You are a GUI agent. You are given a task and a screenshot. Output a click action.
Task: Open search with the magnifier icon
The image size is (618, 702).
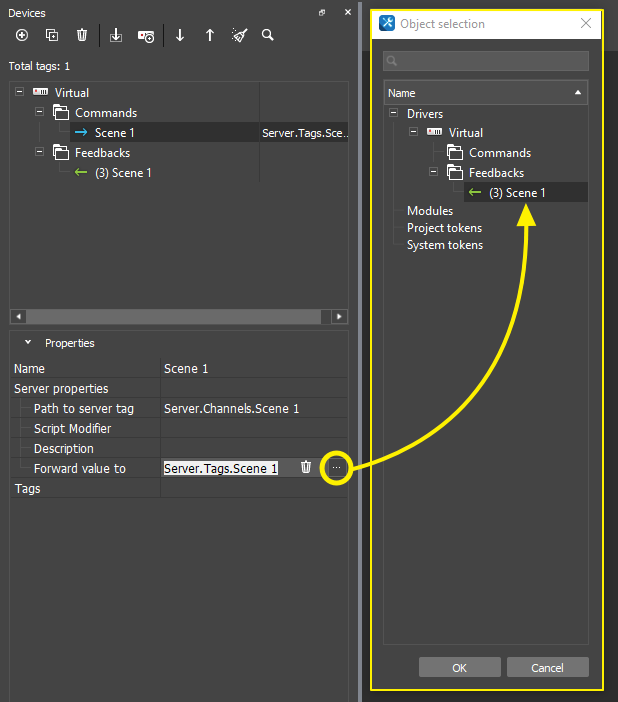coord(268,35)
